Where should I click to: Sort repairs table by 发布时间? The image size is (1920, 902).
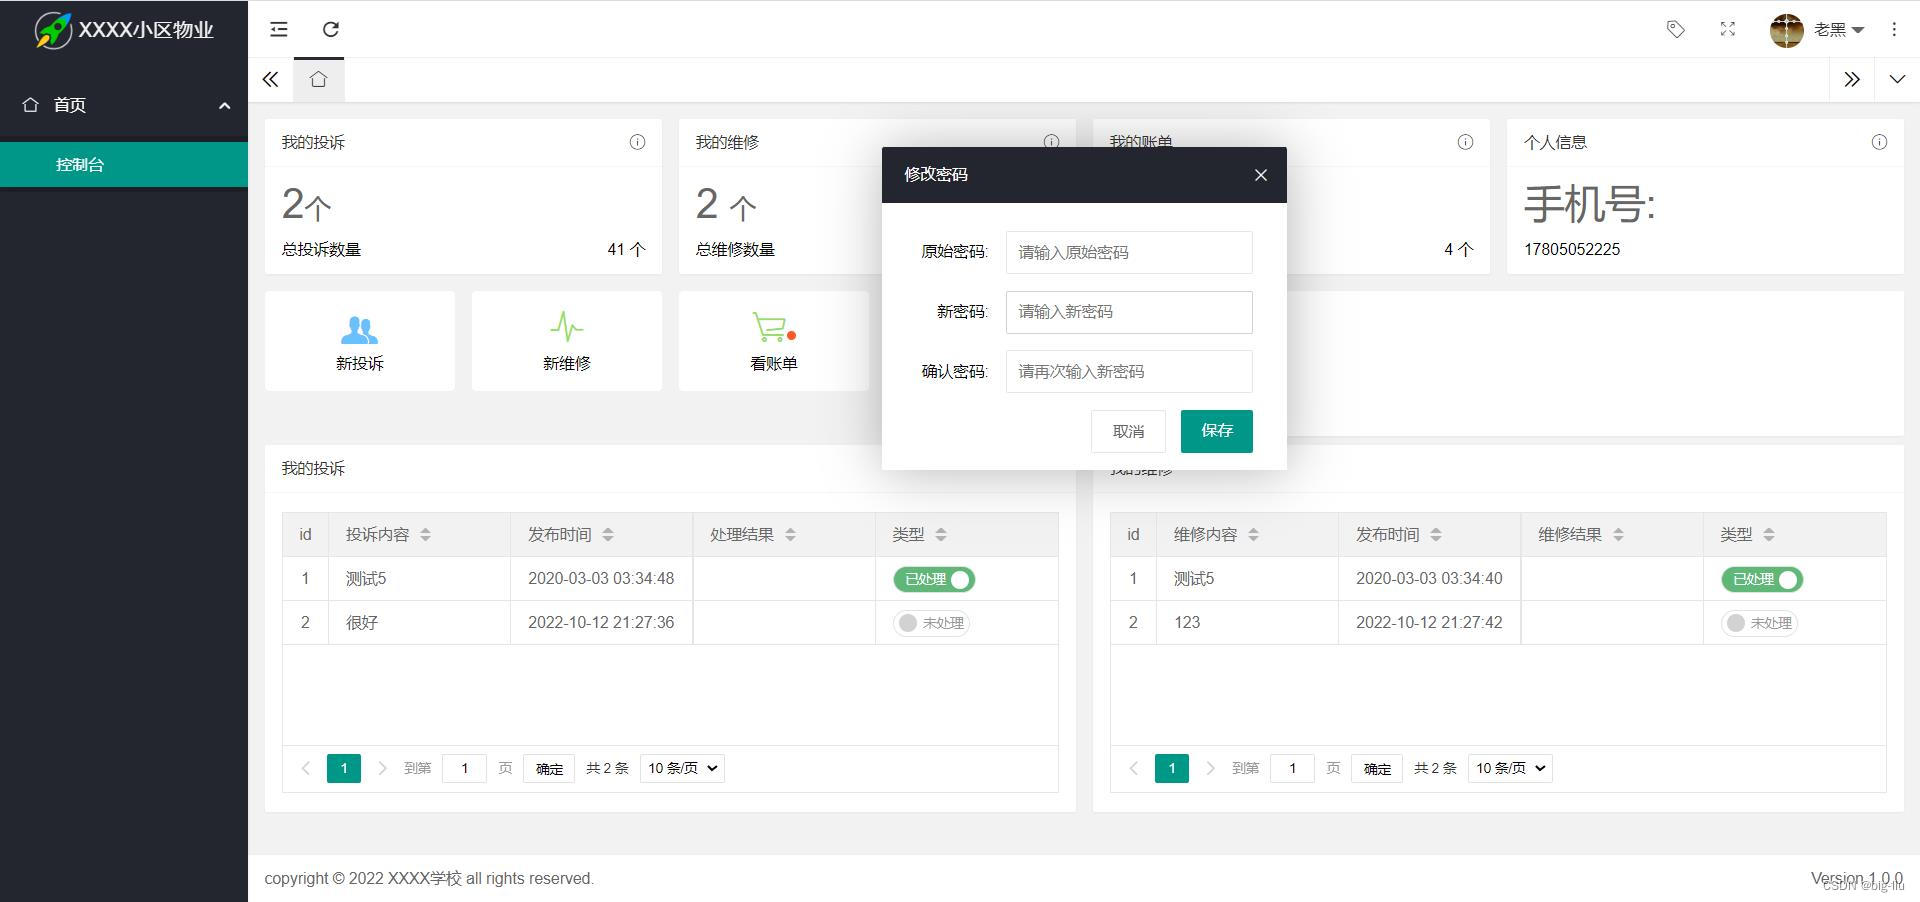point(1436,535)
